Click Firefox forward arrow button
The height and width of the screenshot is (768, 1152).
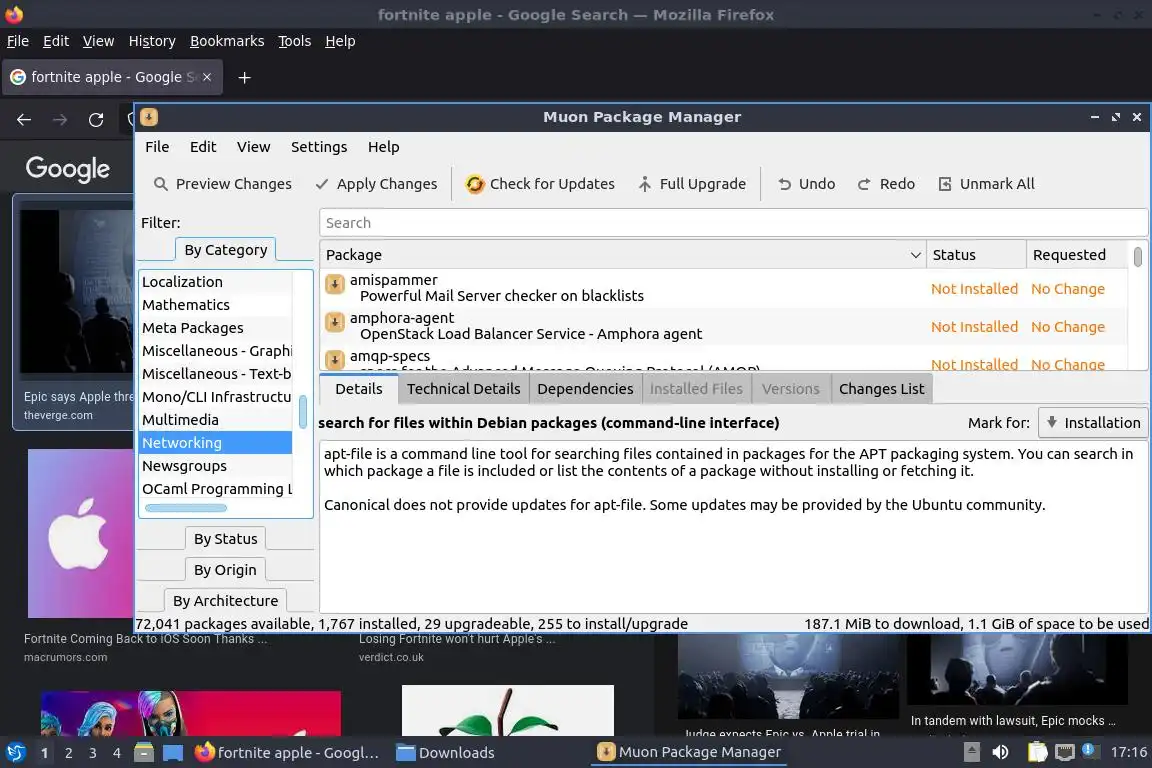tap(60, 120)
